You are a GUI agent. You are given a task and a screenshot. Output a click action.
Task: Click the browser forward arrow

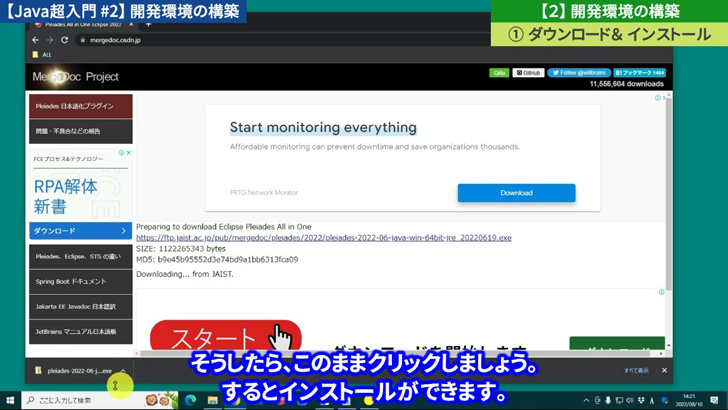point(50,40)
